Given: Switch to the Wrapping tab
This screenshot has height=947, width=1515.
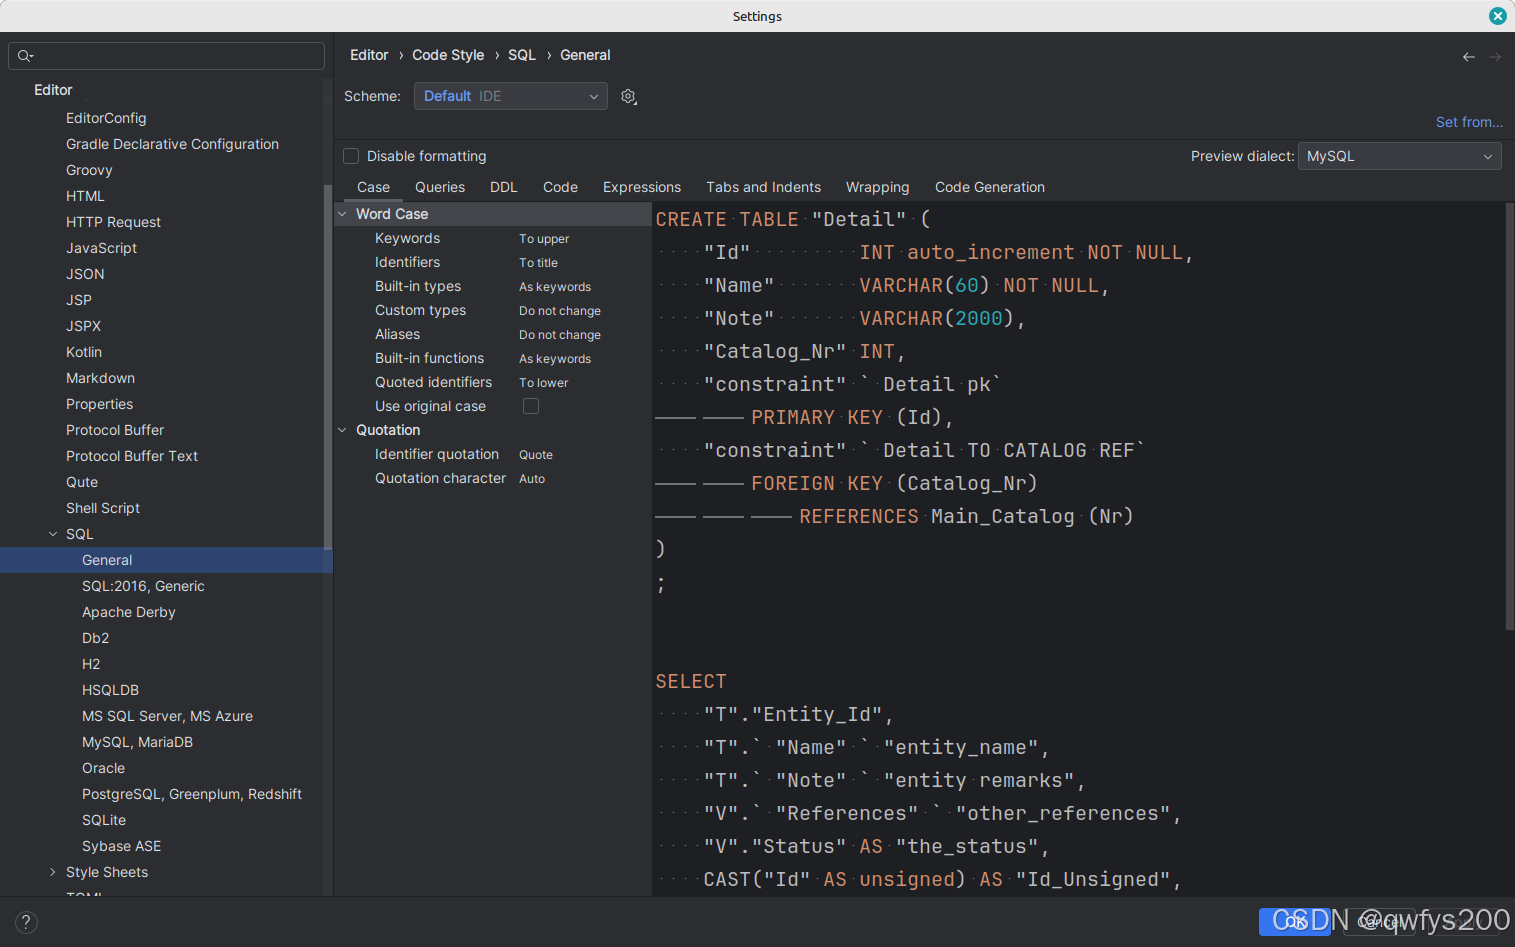Looking at the screenshot, I should pyautogui.click(x=877, y=187).
